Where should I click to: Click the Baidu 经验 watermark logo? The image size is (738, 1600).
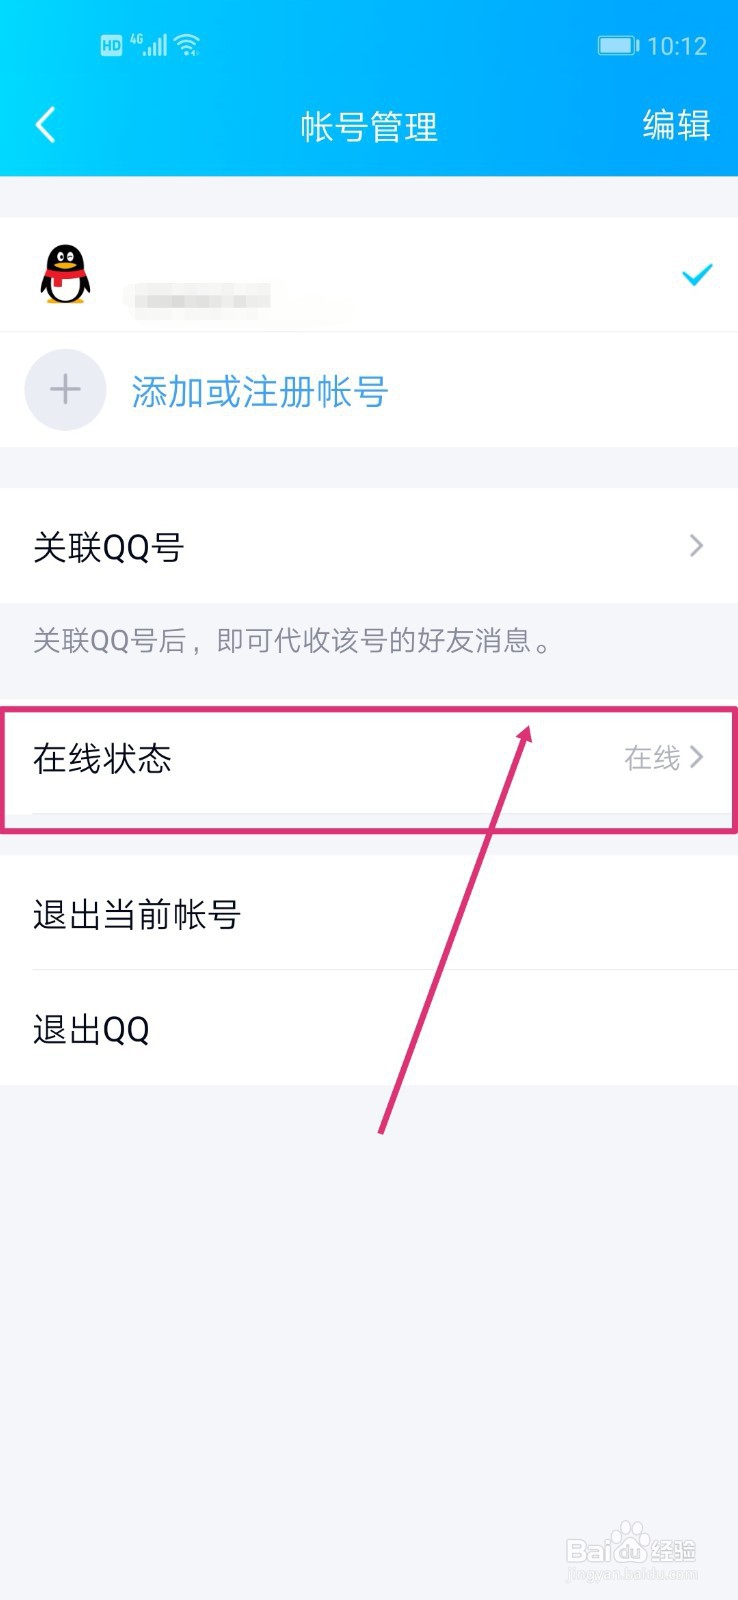coord(634,1550)
